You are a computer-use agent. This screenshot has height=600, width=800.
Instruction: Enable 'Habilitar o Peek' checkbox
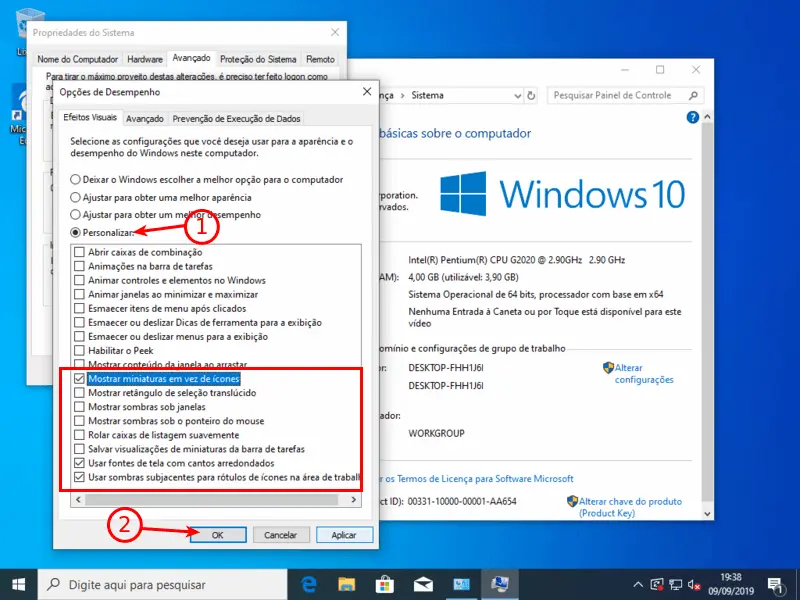coord(79,351)
